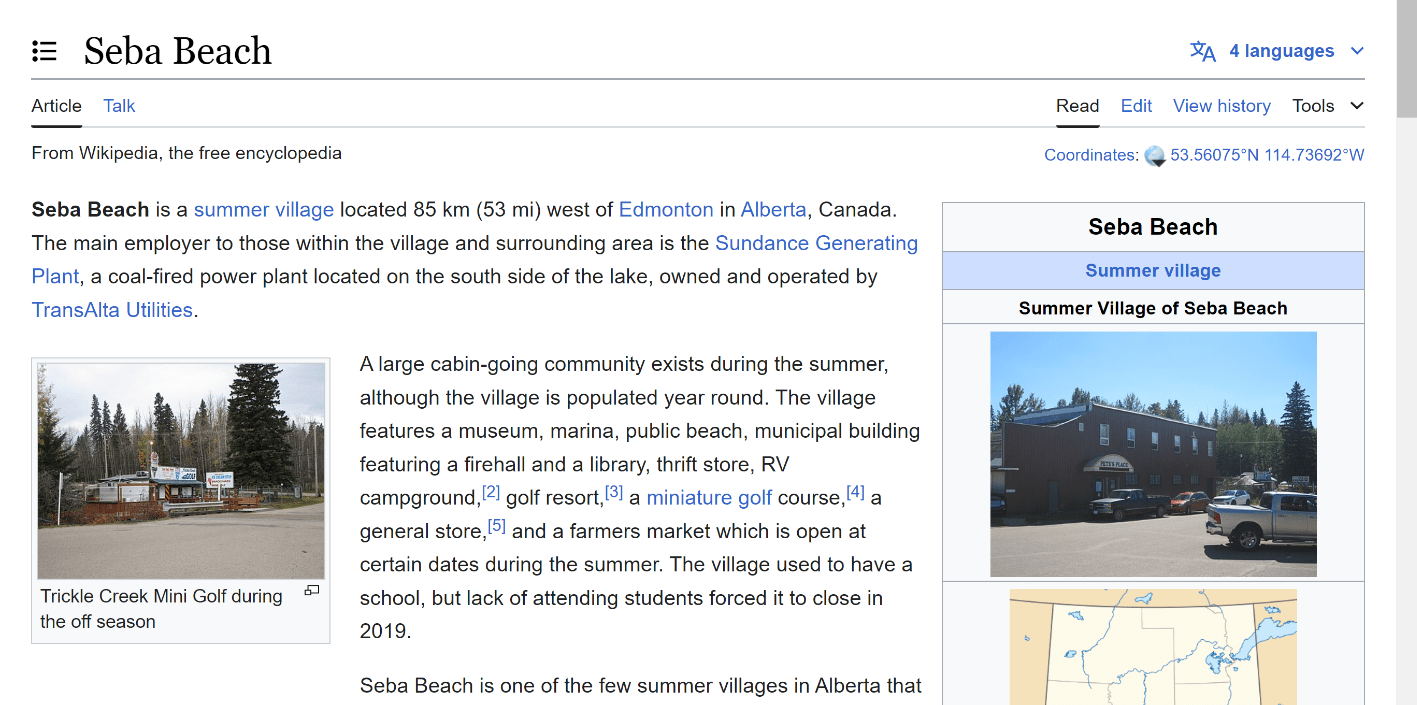Open the Edmonton article link

pos(666,210)
